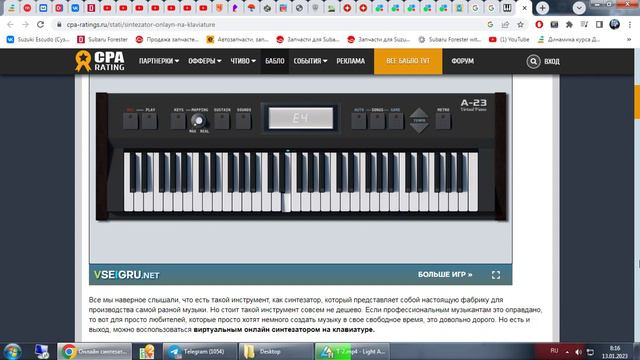Open the Динамика курса bookmark
640x360 pixels.
point(569,40)
